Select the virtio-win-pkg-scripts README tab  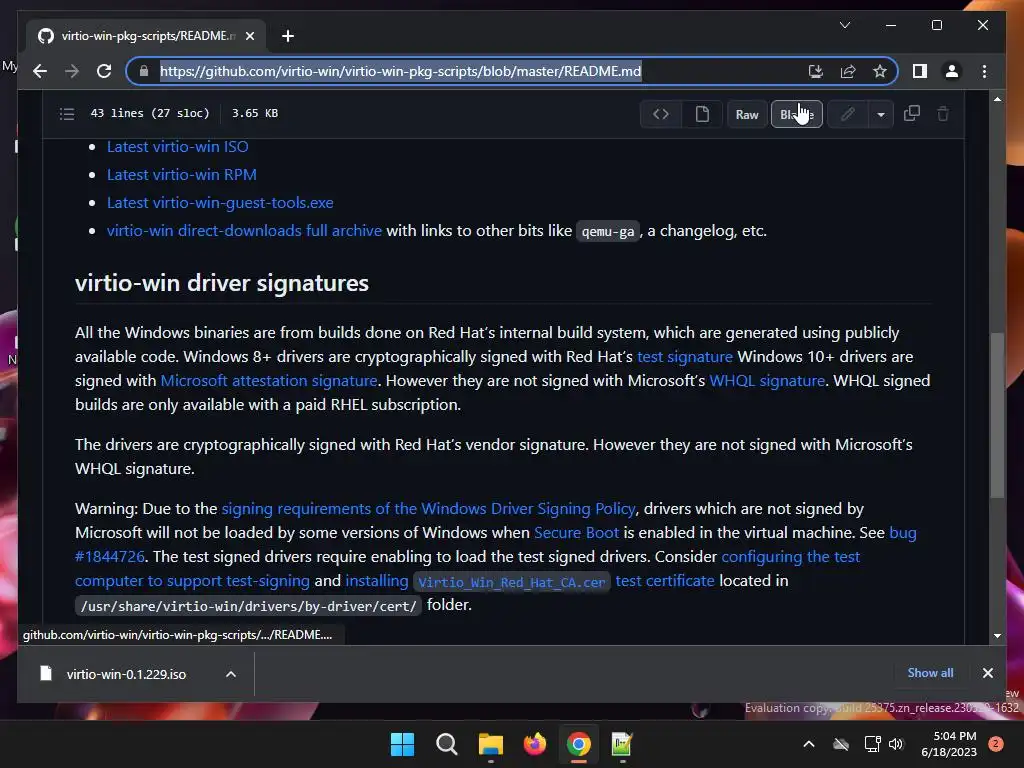[146, 36]
